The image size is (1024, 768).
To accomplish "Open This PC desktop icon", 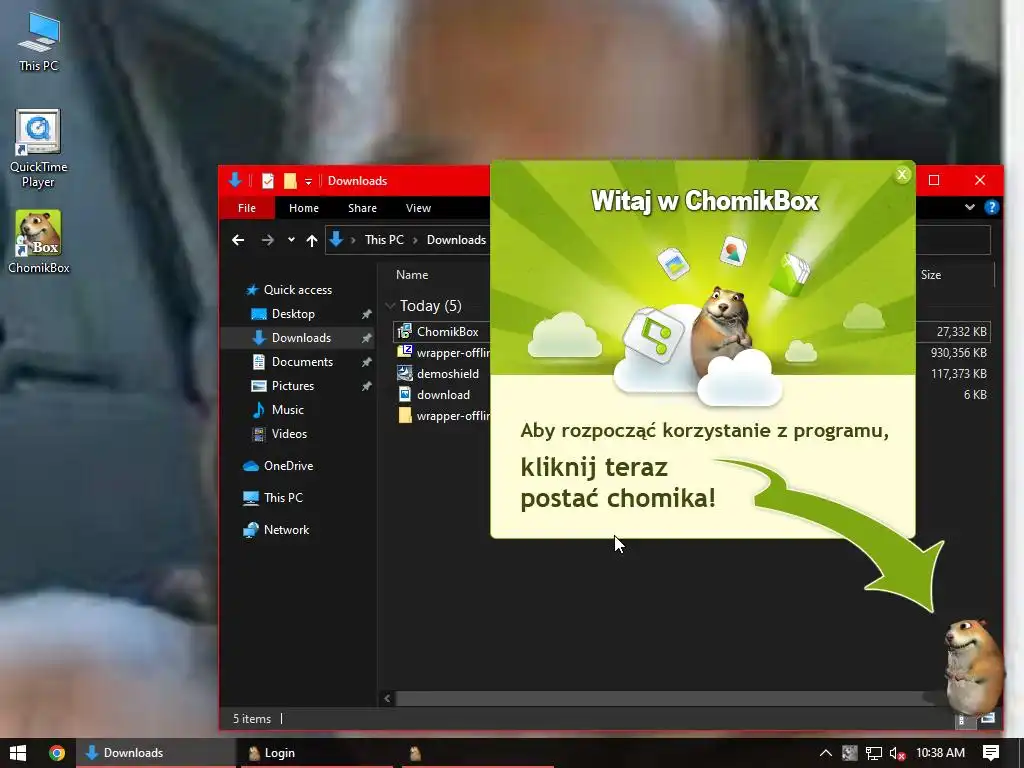I will coord(39,42).
